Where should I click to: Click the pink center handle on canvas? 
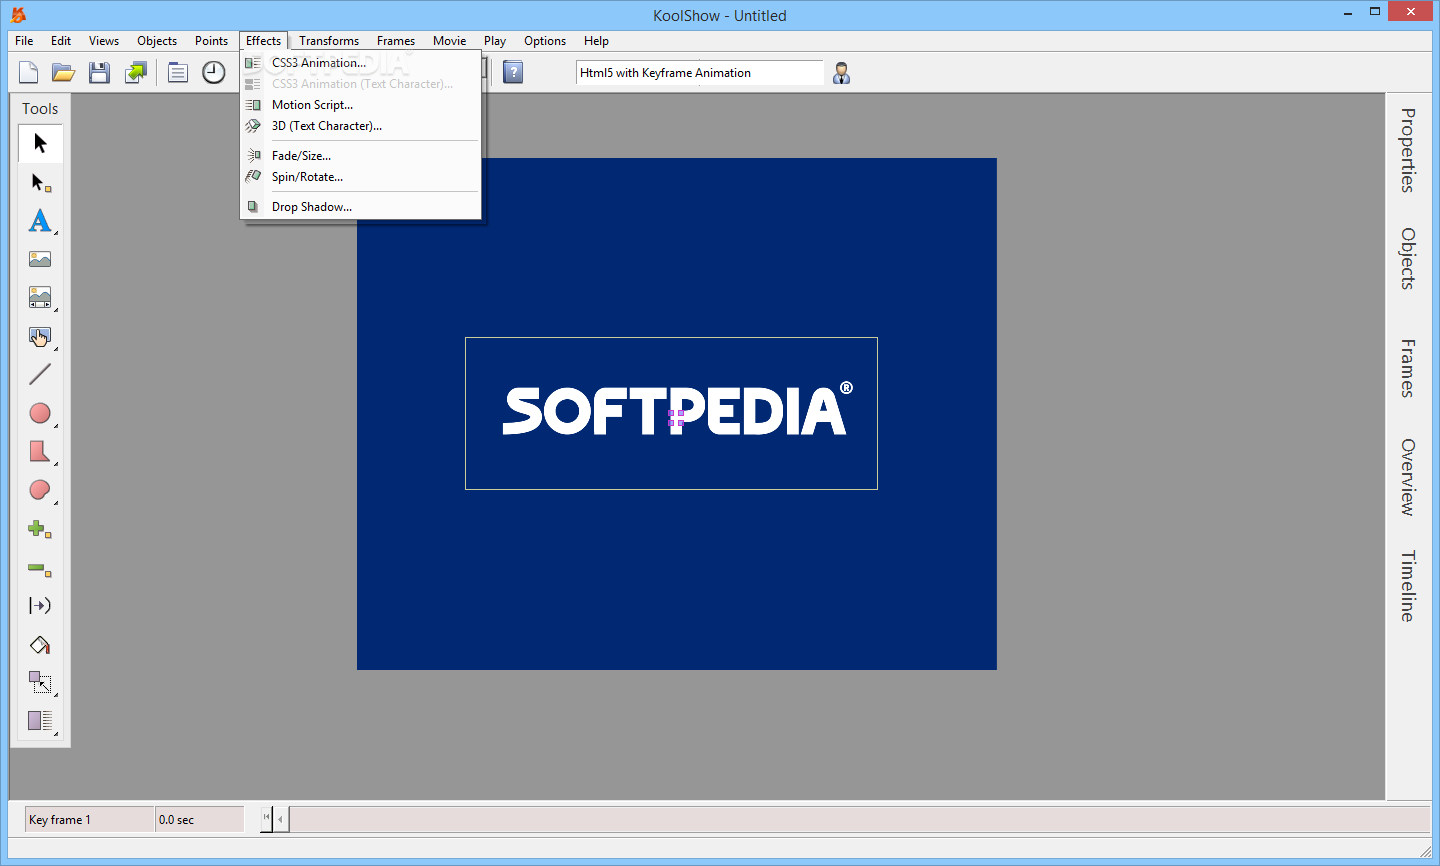point(676,417)
